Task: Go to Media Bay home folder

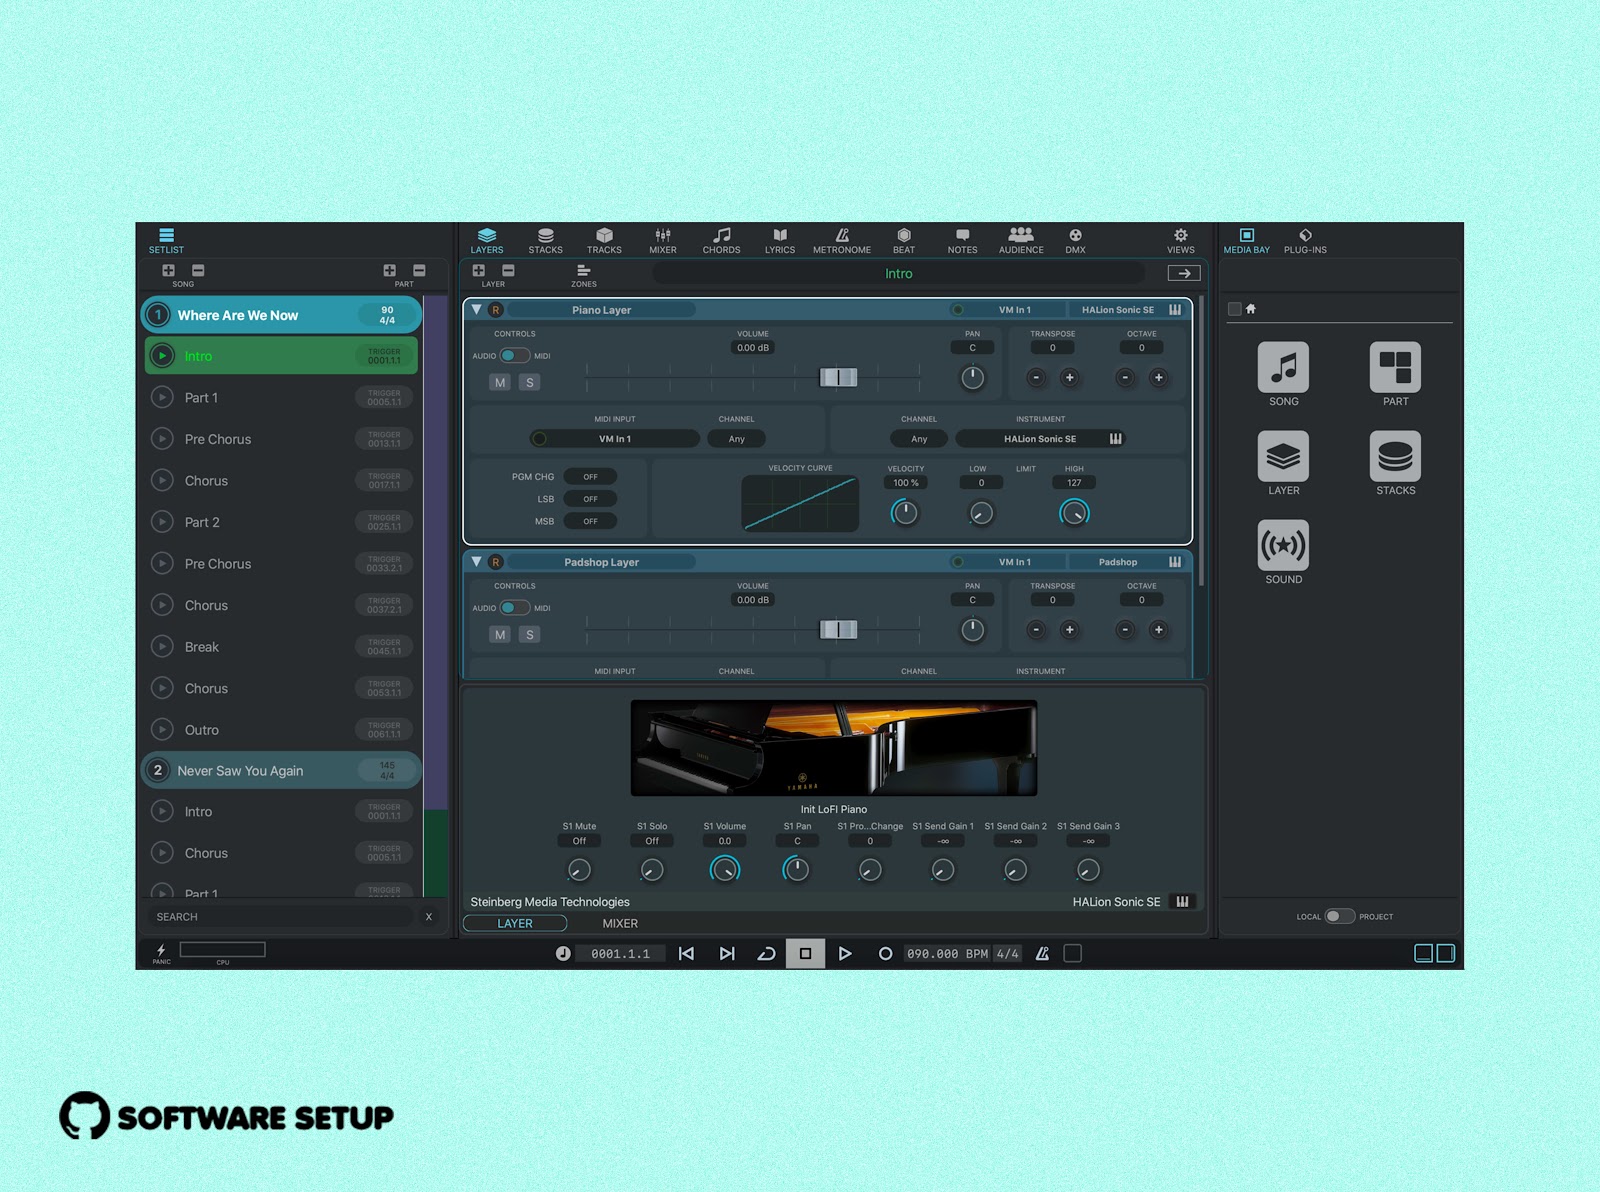Action: point(1250,309)
